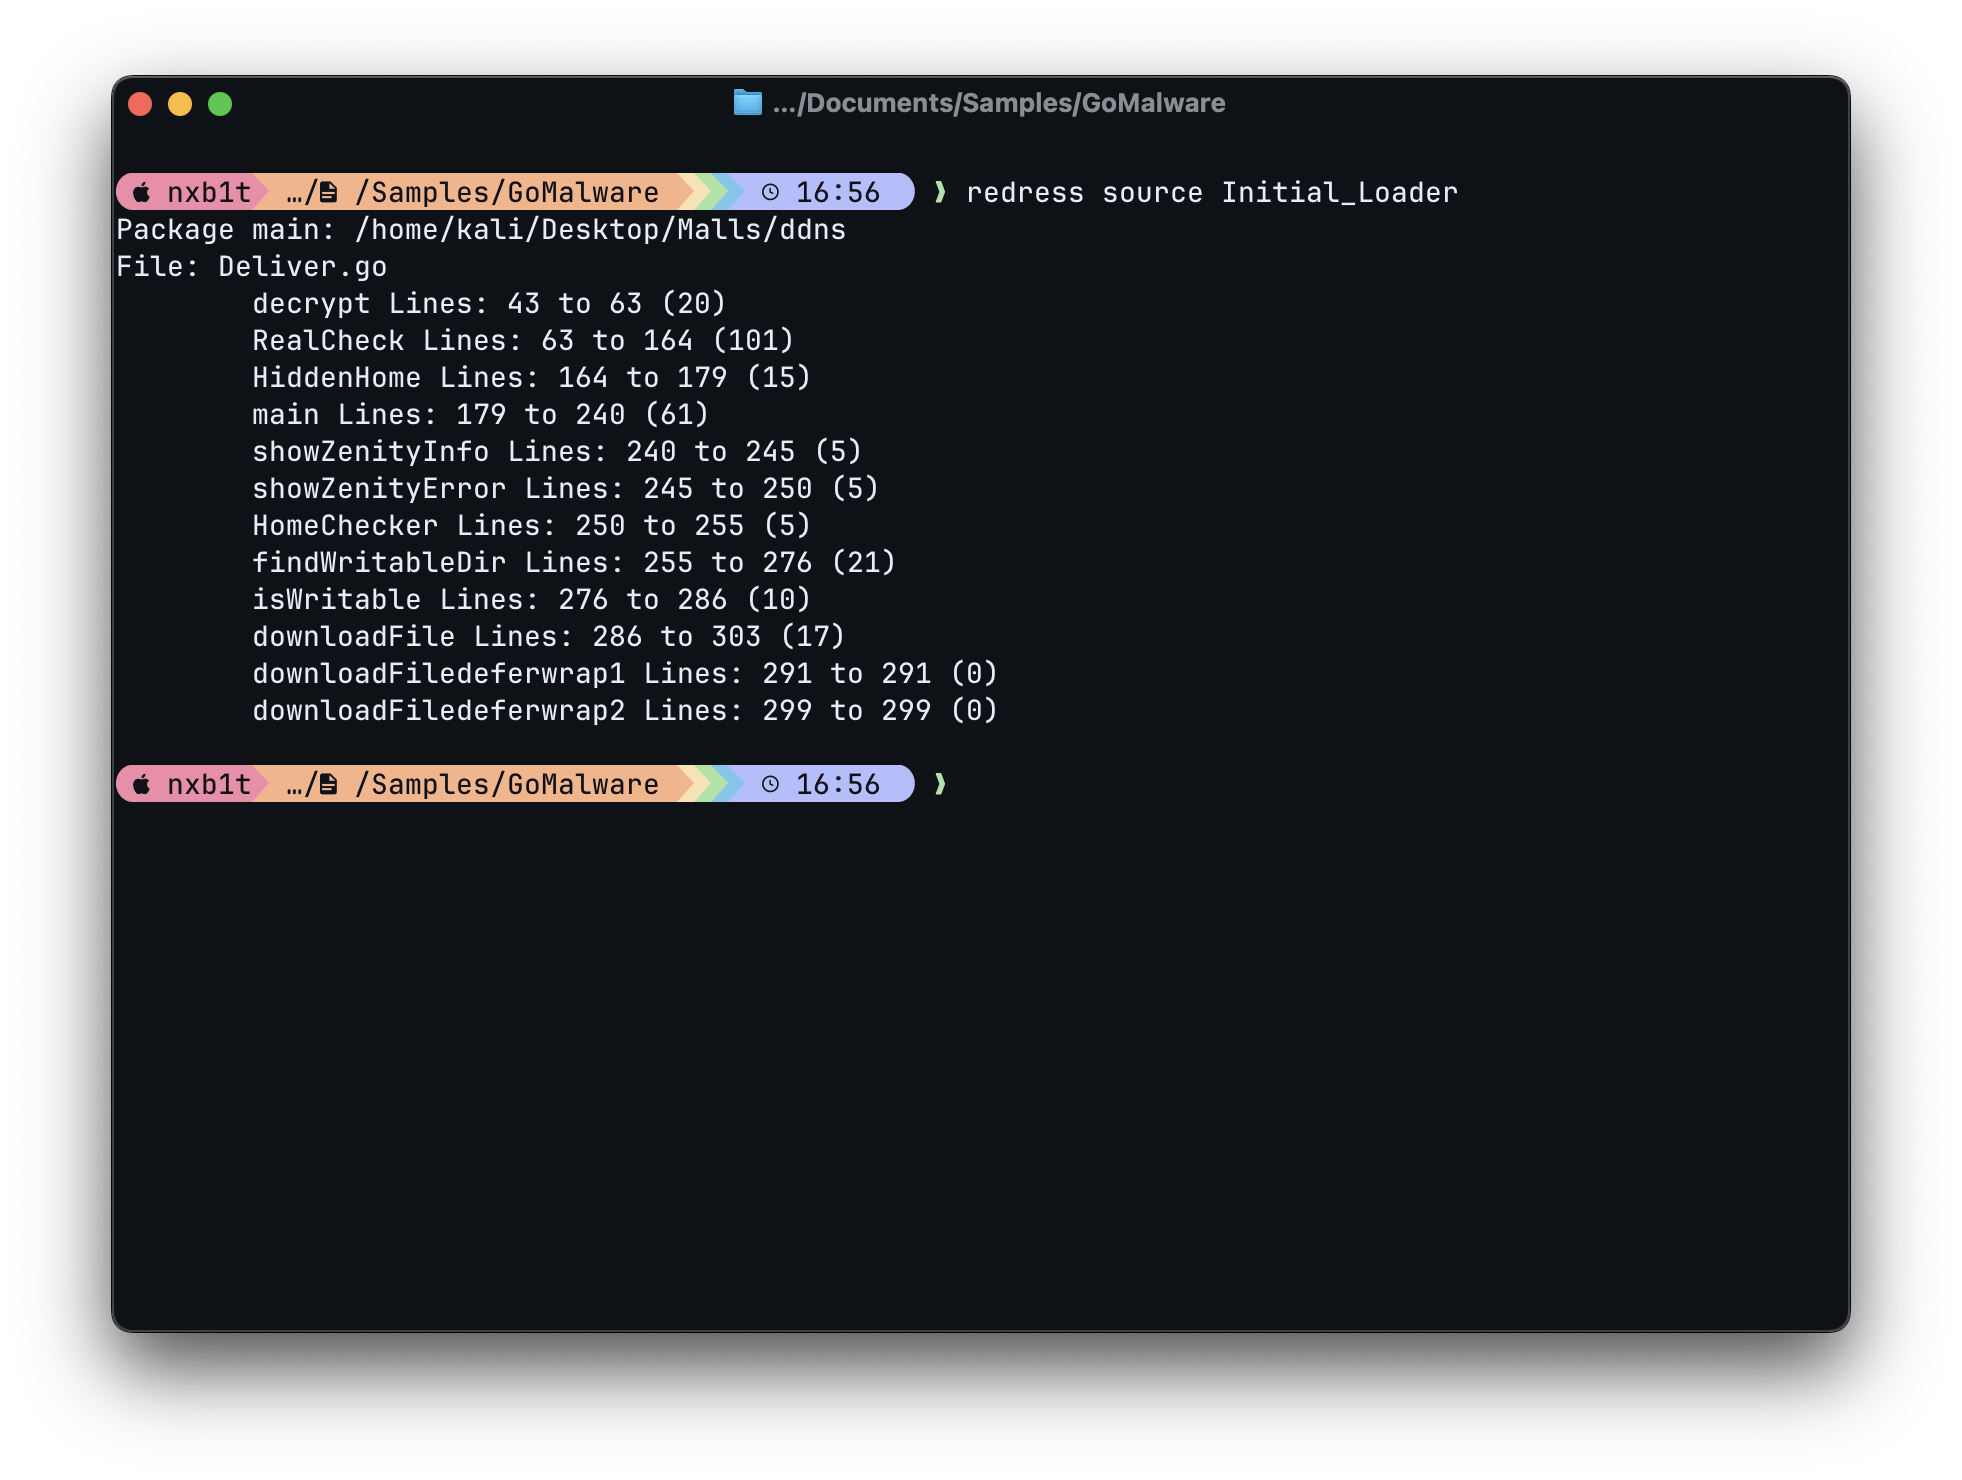
Task: Click the Apple logo in the first prompt
Action: [141, 192]
